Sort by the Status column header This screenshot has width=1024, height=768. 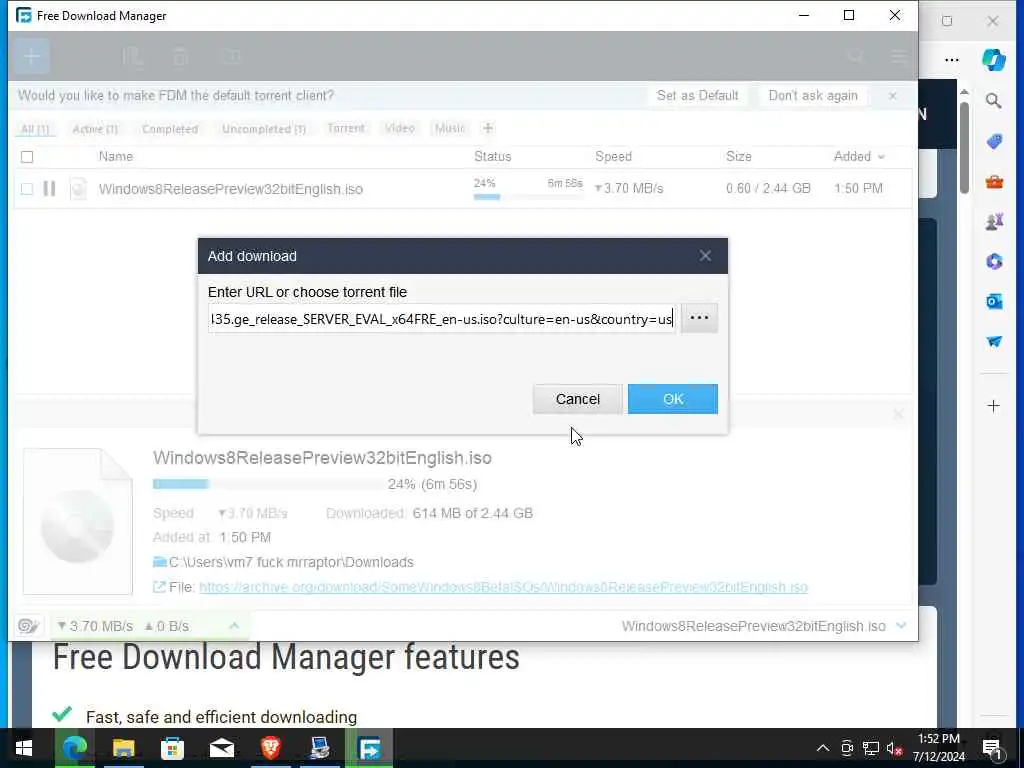pos(492,157)
